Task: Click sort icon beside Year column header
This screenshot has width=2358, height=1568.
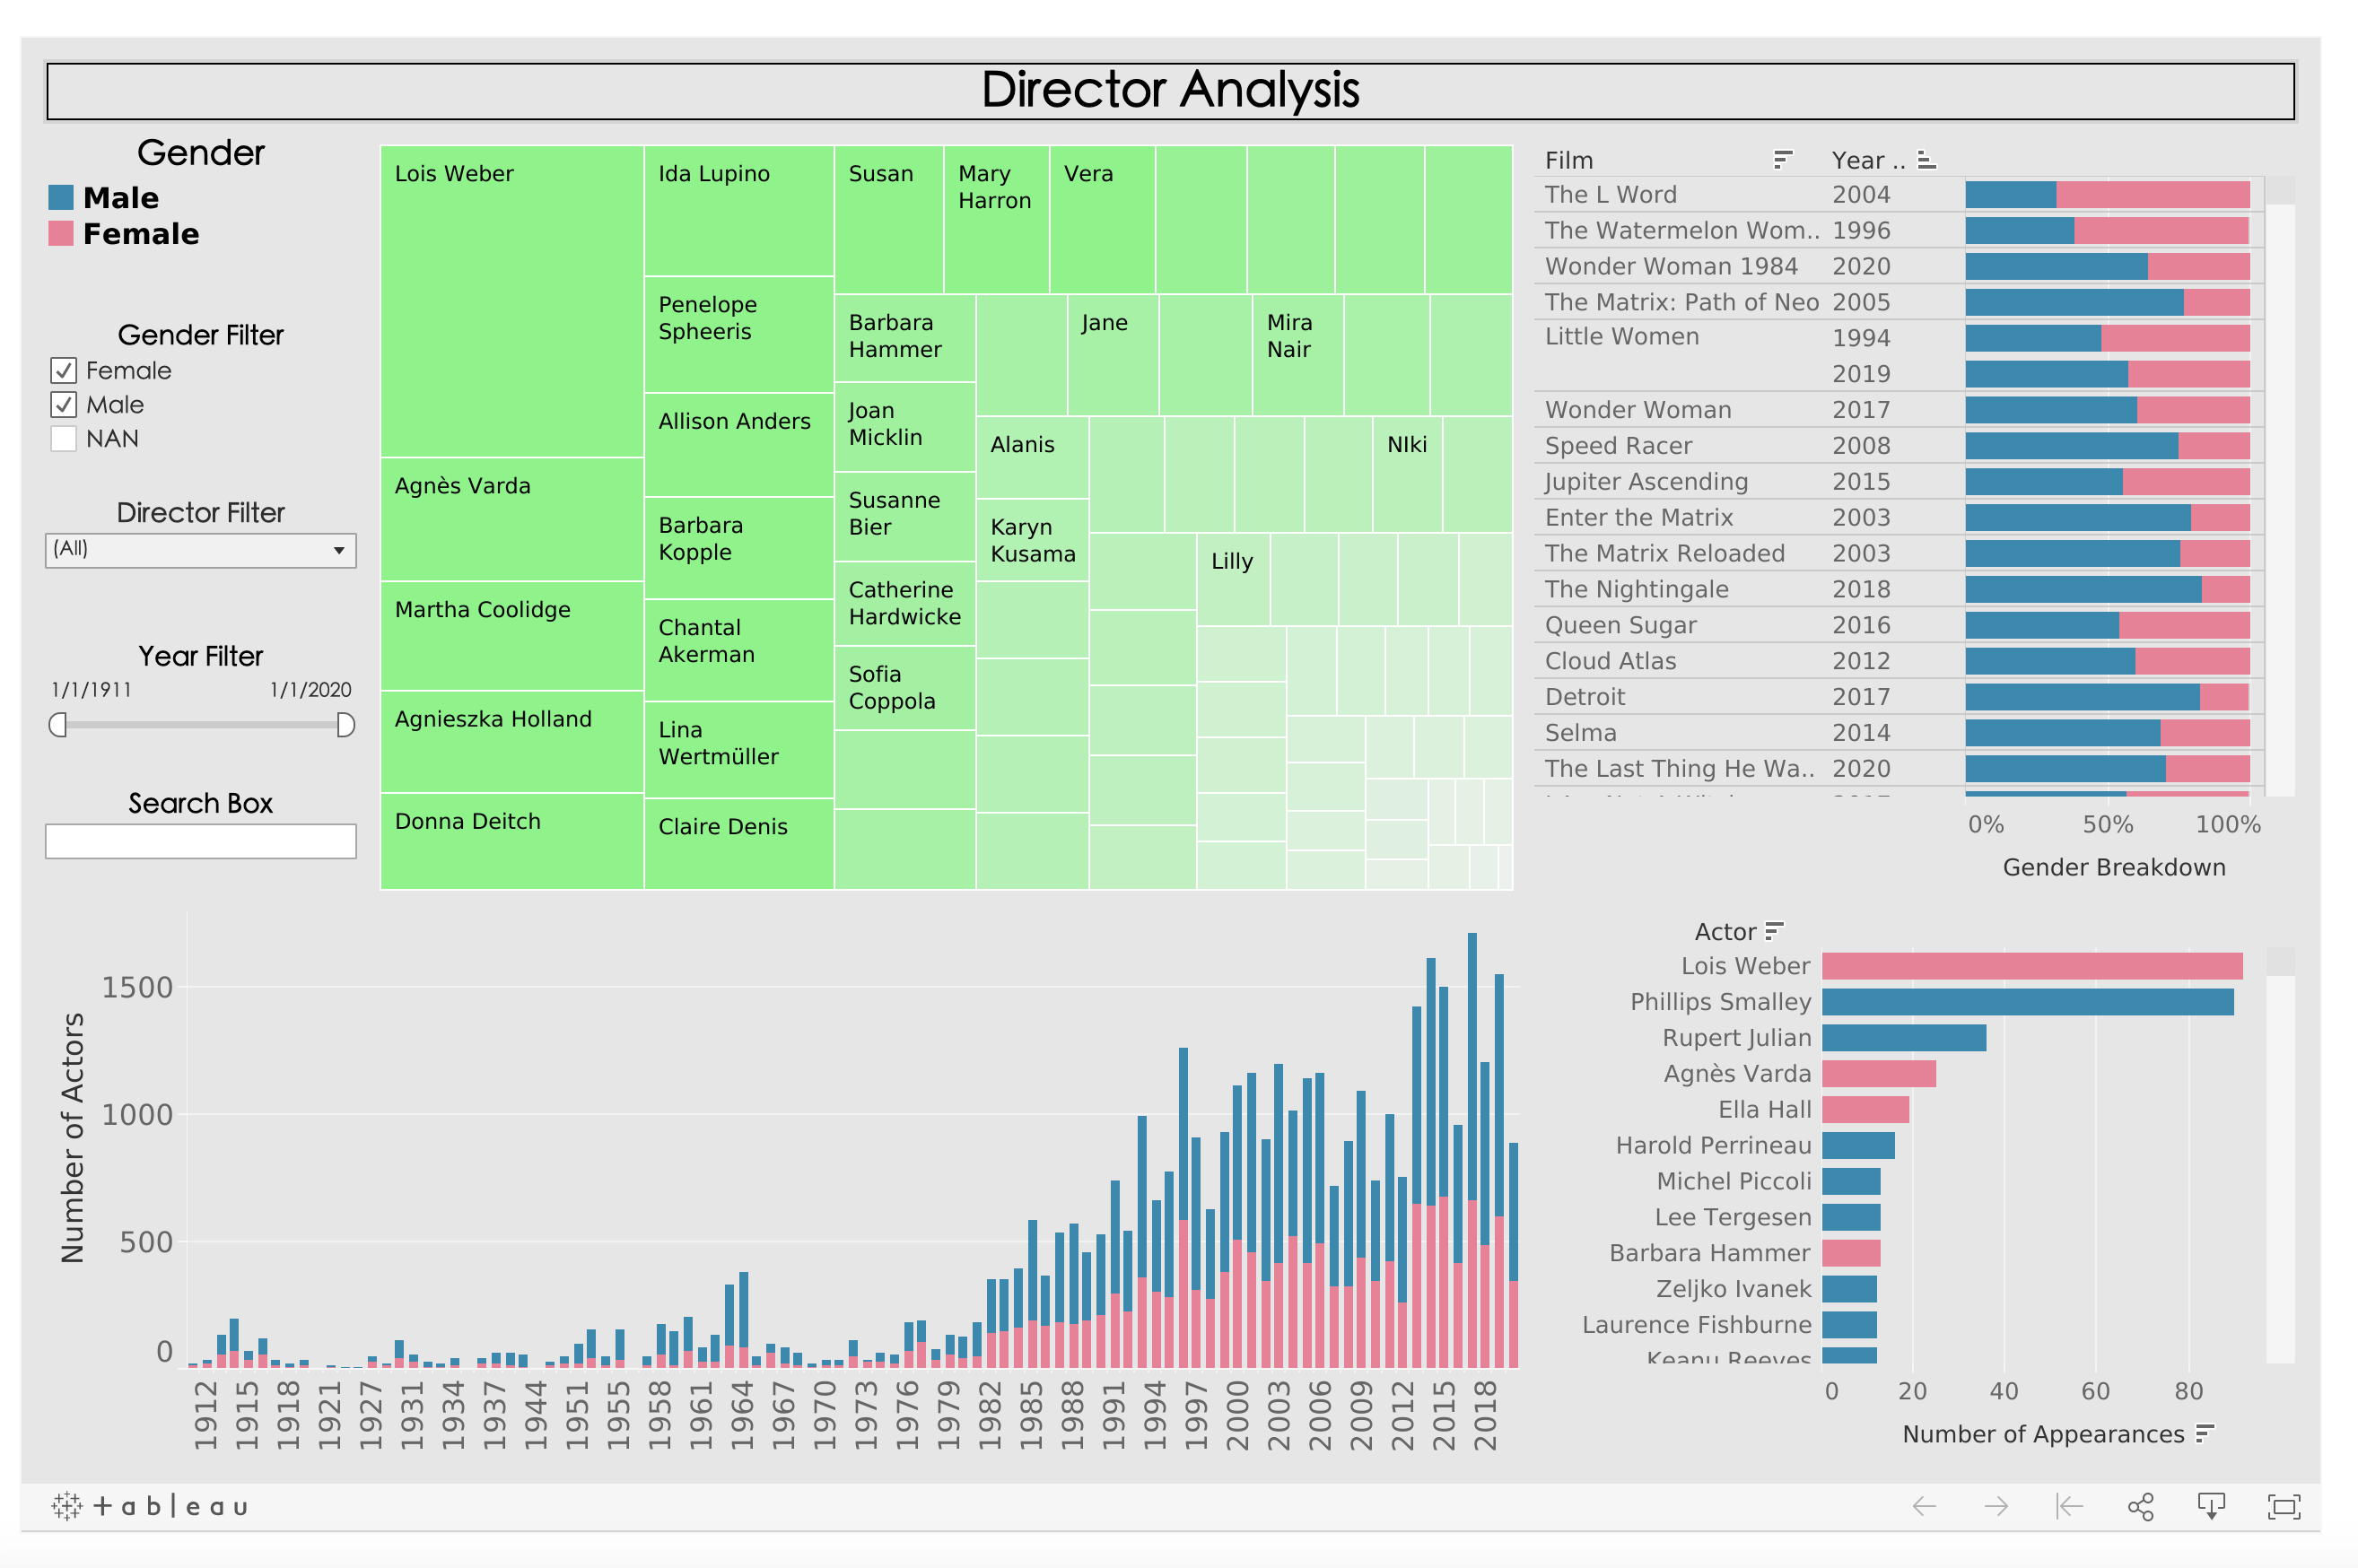Action: click(1926, 160)
